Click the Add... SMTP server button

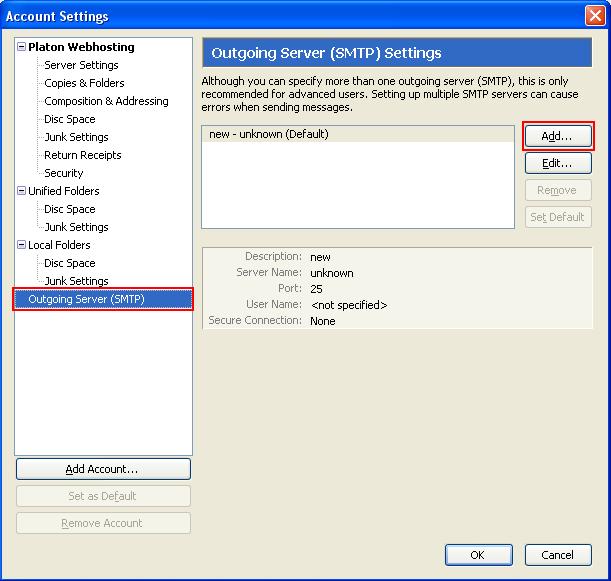[x=558, y=136]
